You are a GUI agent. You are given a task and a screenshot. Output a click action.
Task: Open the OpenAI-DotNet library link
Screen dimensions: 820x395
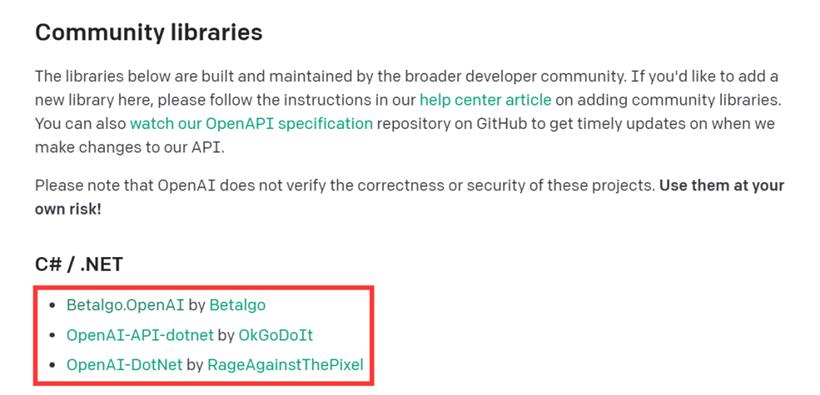[124, 365]
